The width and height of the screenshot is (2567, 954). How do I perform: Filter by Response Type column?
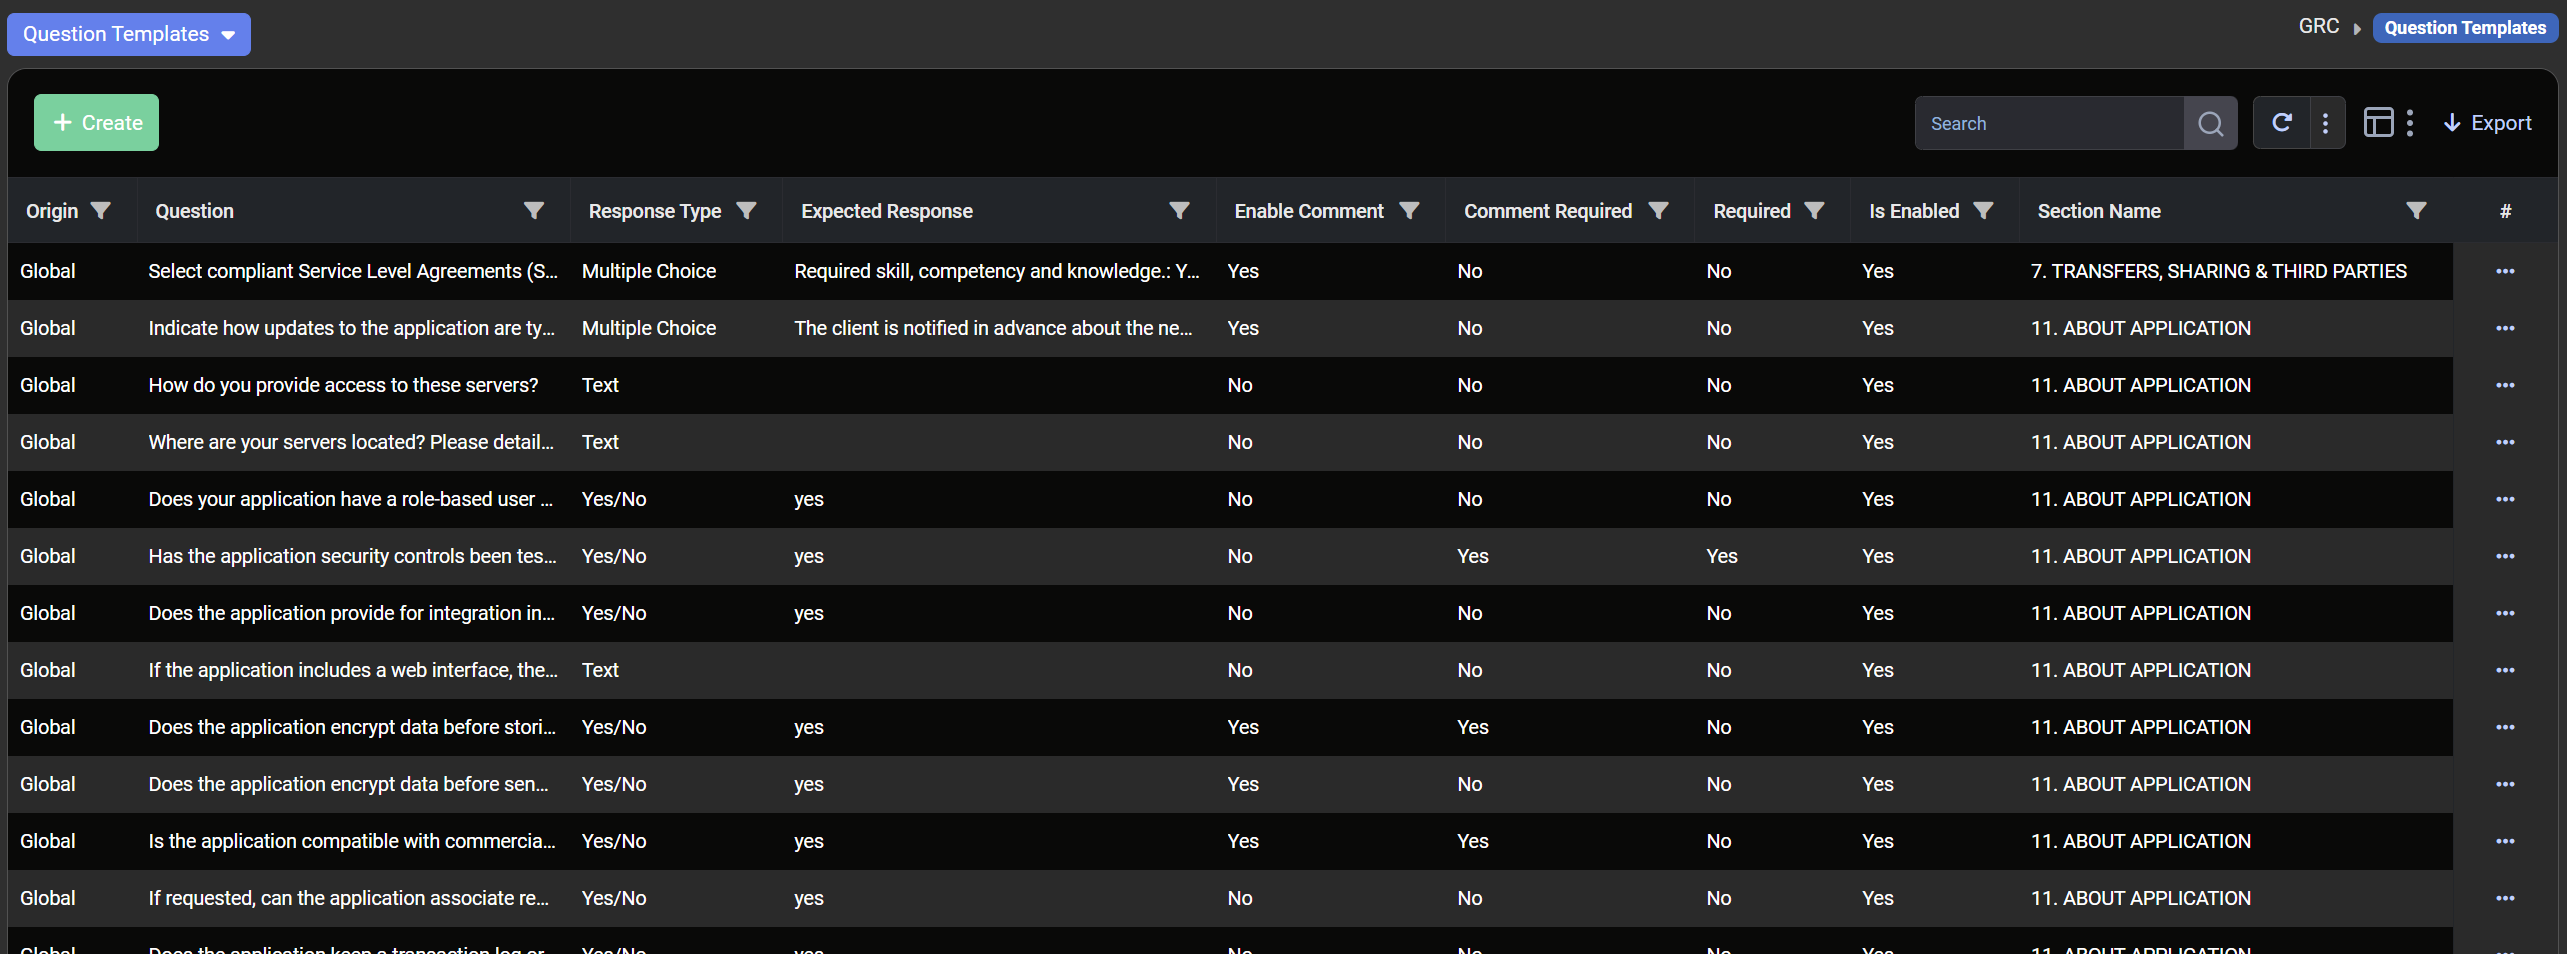coord(746,211)
